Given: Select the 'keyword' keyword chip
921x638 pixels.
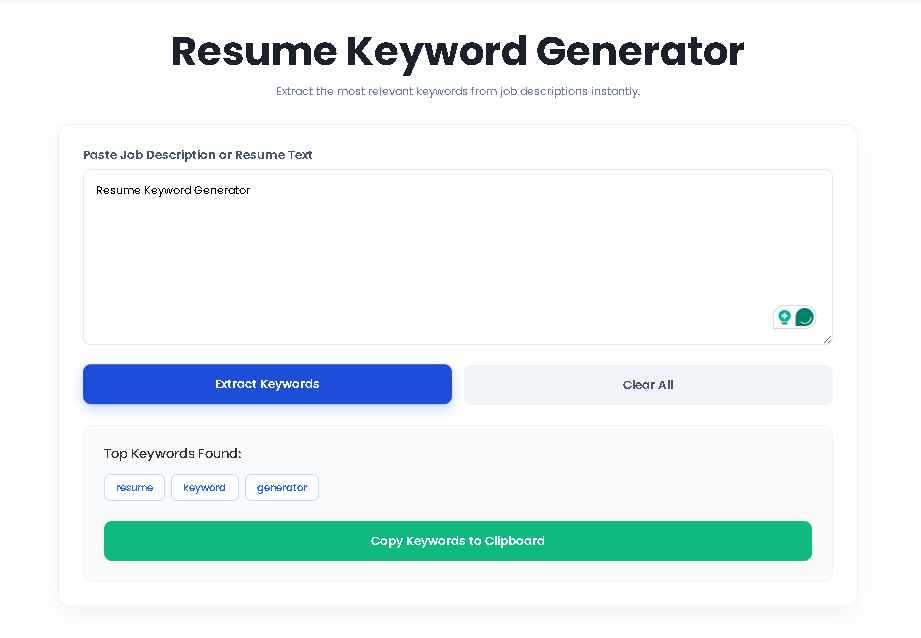Looking at the screenshot, I should point(204,487).
